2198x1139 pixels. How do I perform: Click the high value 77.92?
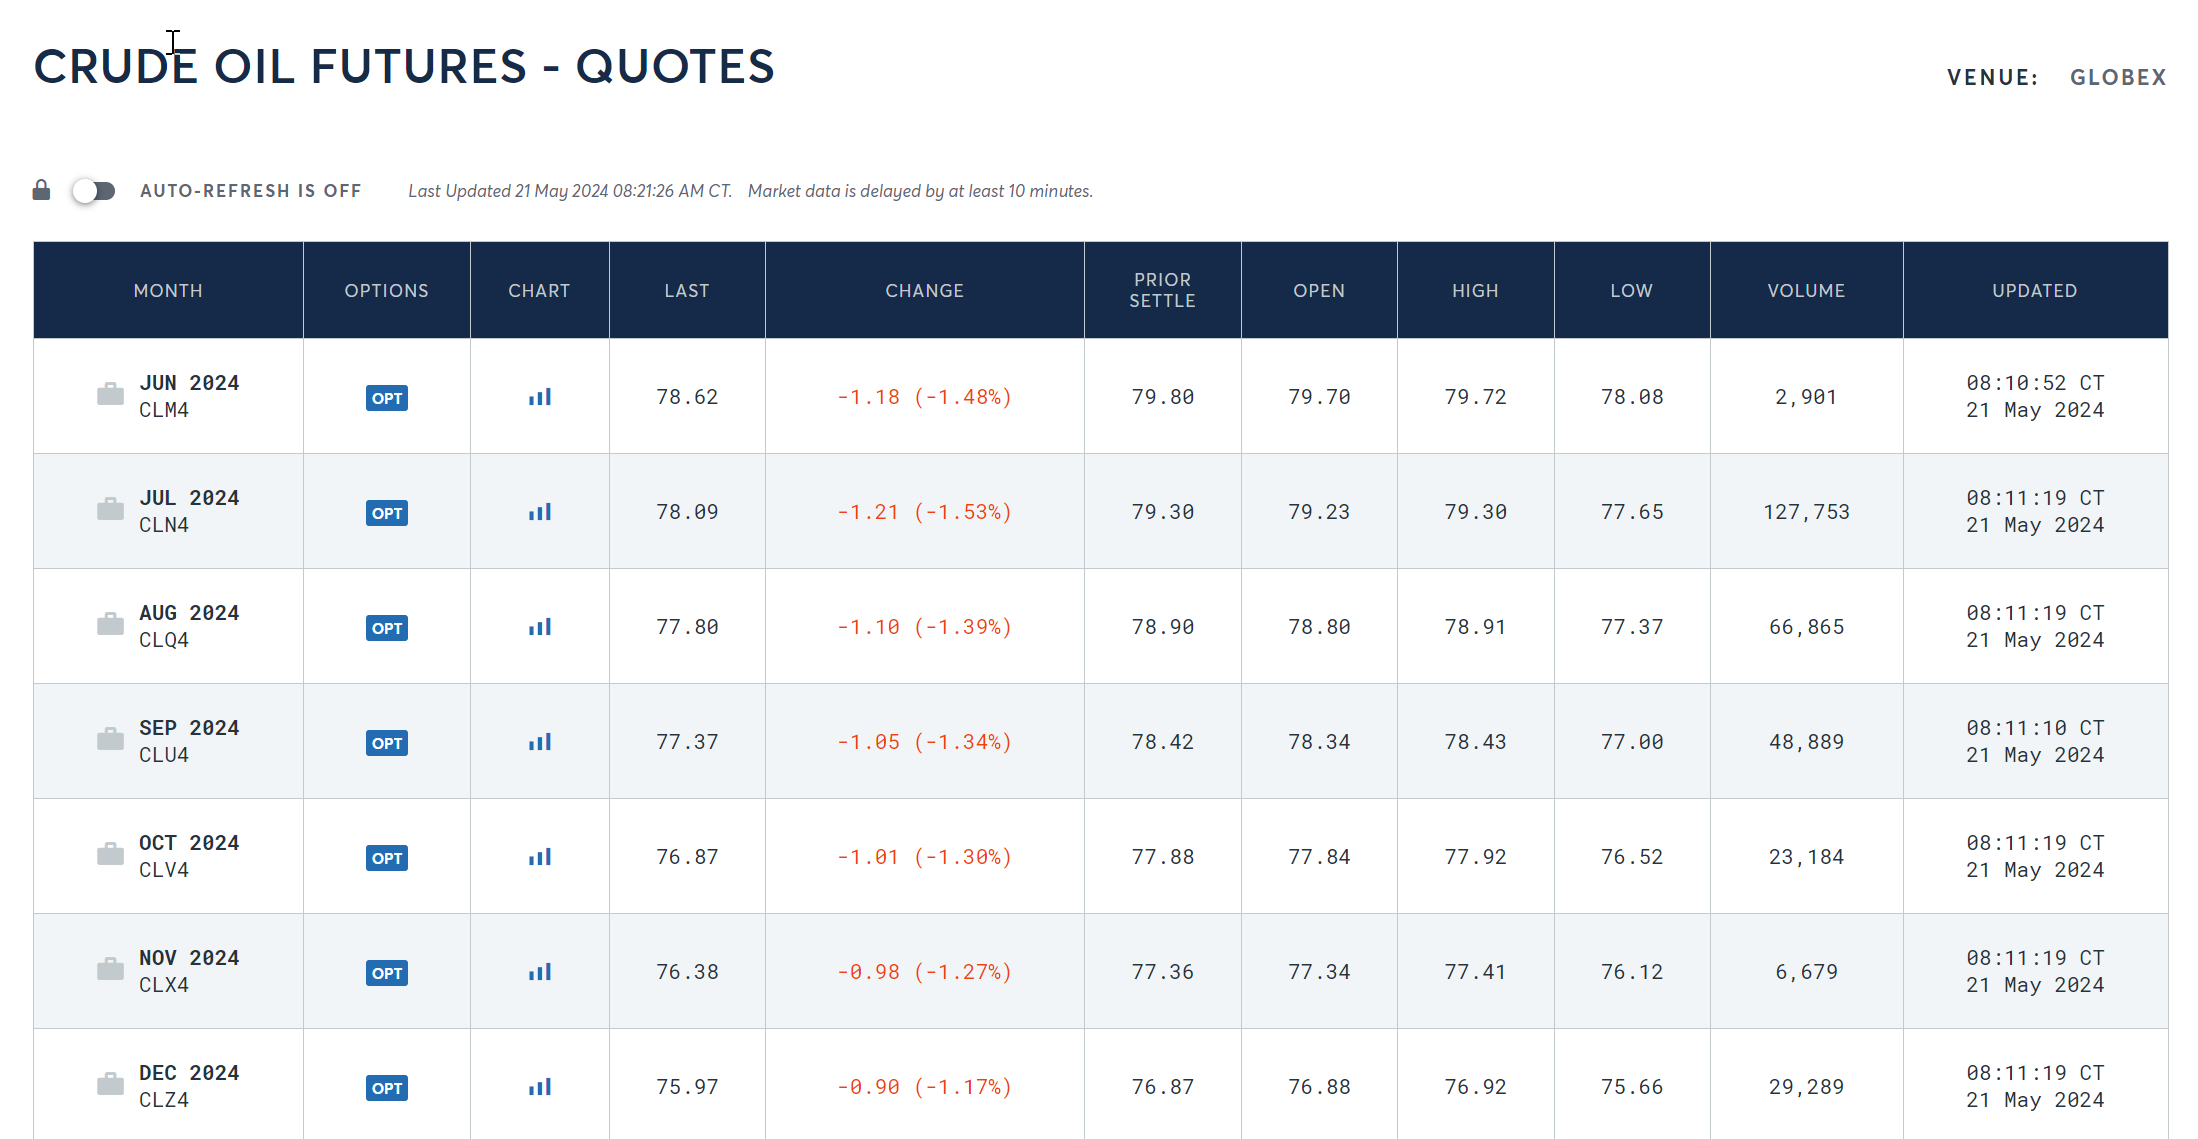tap(1475, 857)
